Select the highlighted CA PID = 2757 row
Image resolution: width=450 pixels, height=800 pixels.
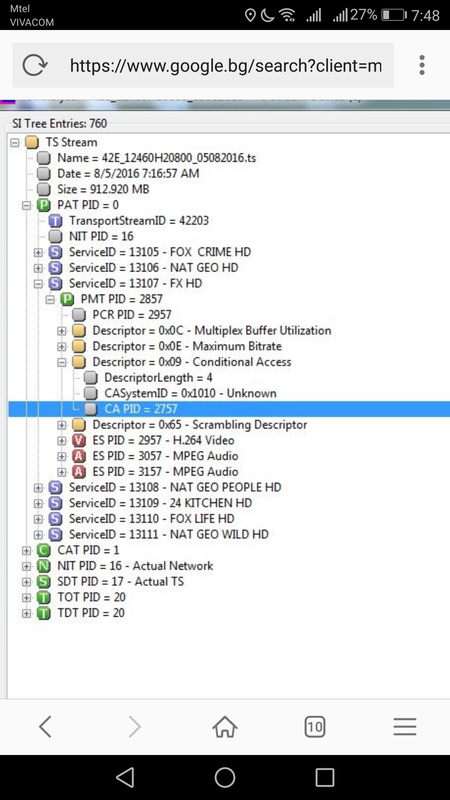[229, 409]
